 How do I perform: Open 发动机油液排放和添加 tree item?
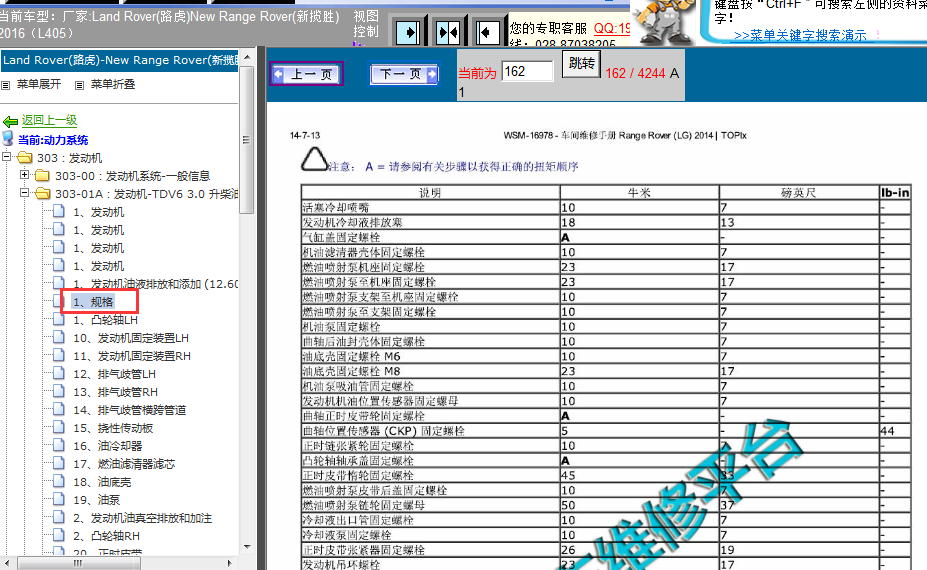pos(155,284)
